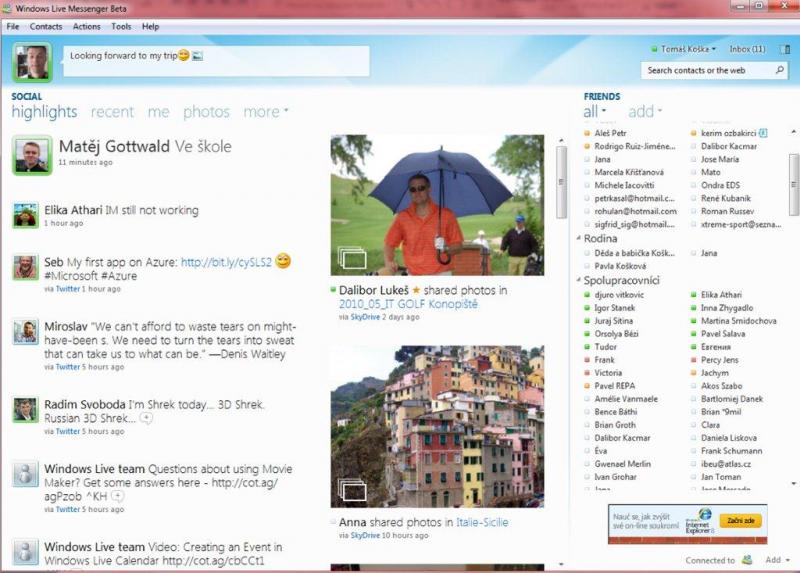800x573 pixels.
Task: Open the Help menu
Action: [x=151, y=27]
